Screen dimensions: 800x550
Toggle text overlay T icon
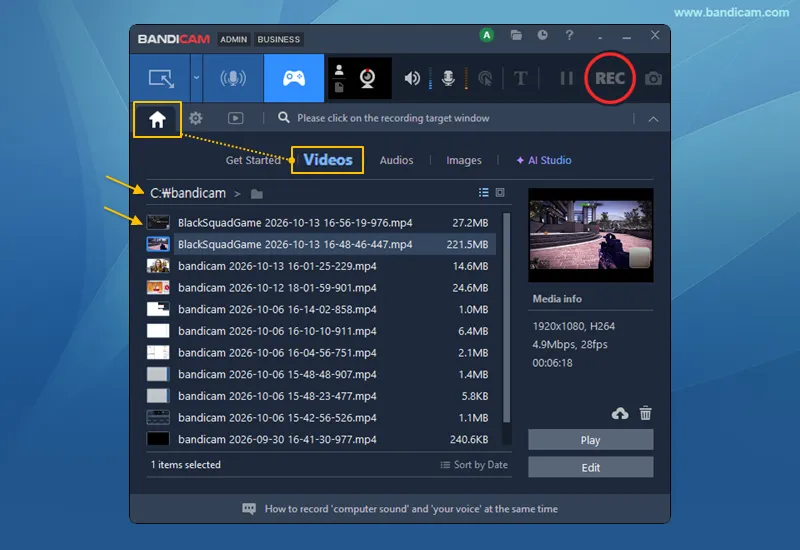pyautogui.click(x=520, y=79)
